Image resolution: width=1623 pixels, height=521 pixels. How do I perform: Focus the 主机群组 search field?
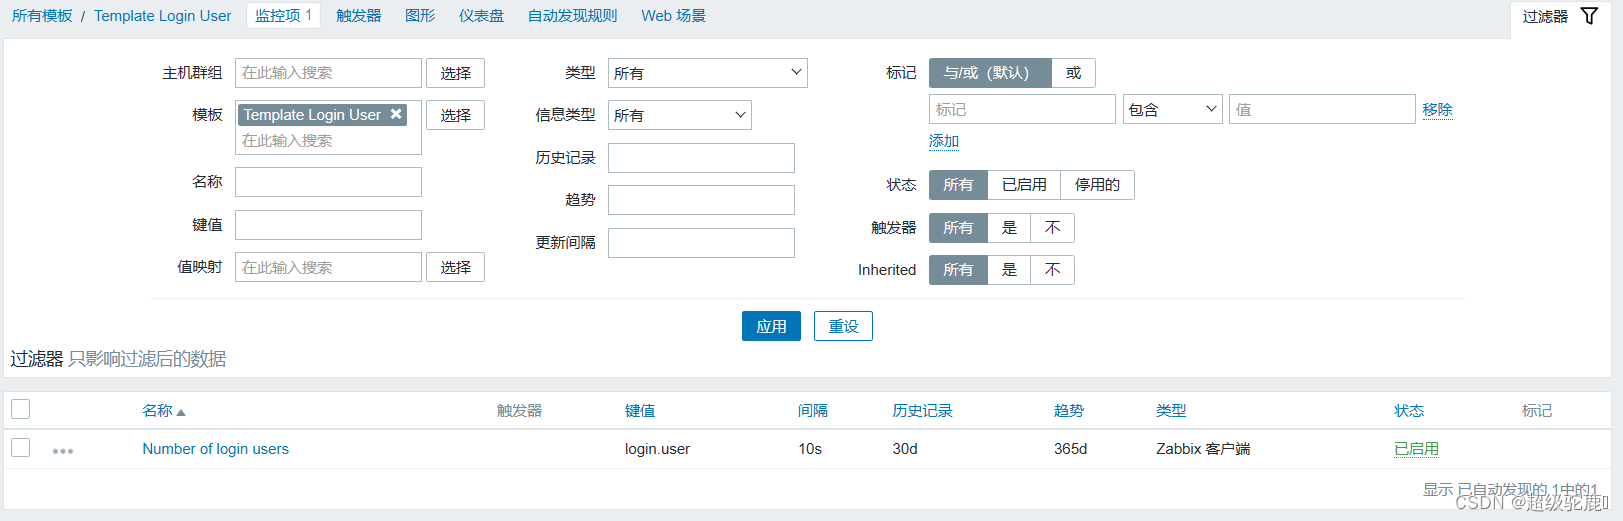pos(328,73)
